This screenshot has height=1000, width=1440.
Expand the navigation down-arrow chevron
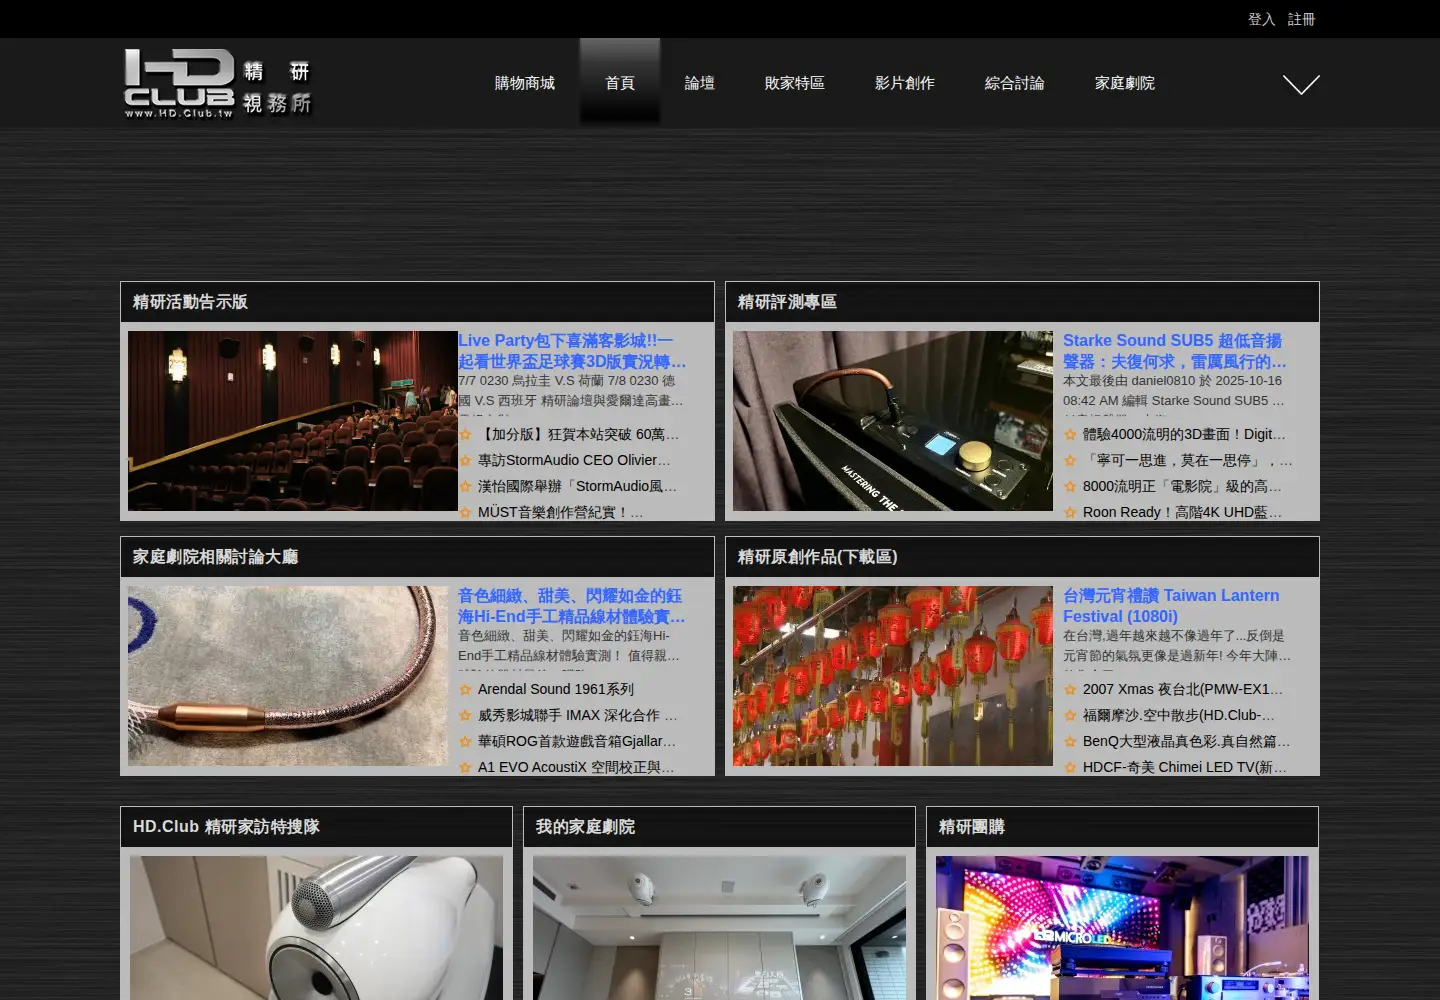click(1301, 85)
